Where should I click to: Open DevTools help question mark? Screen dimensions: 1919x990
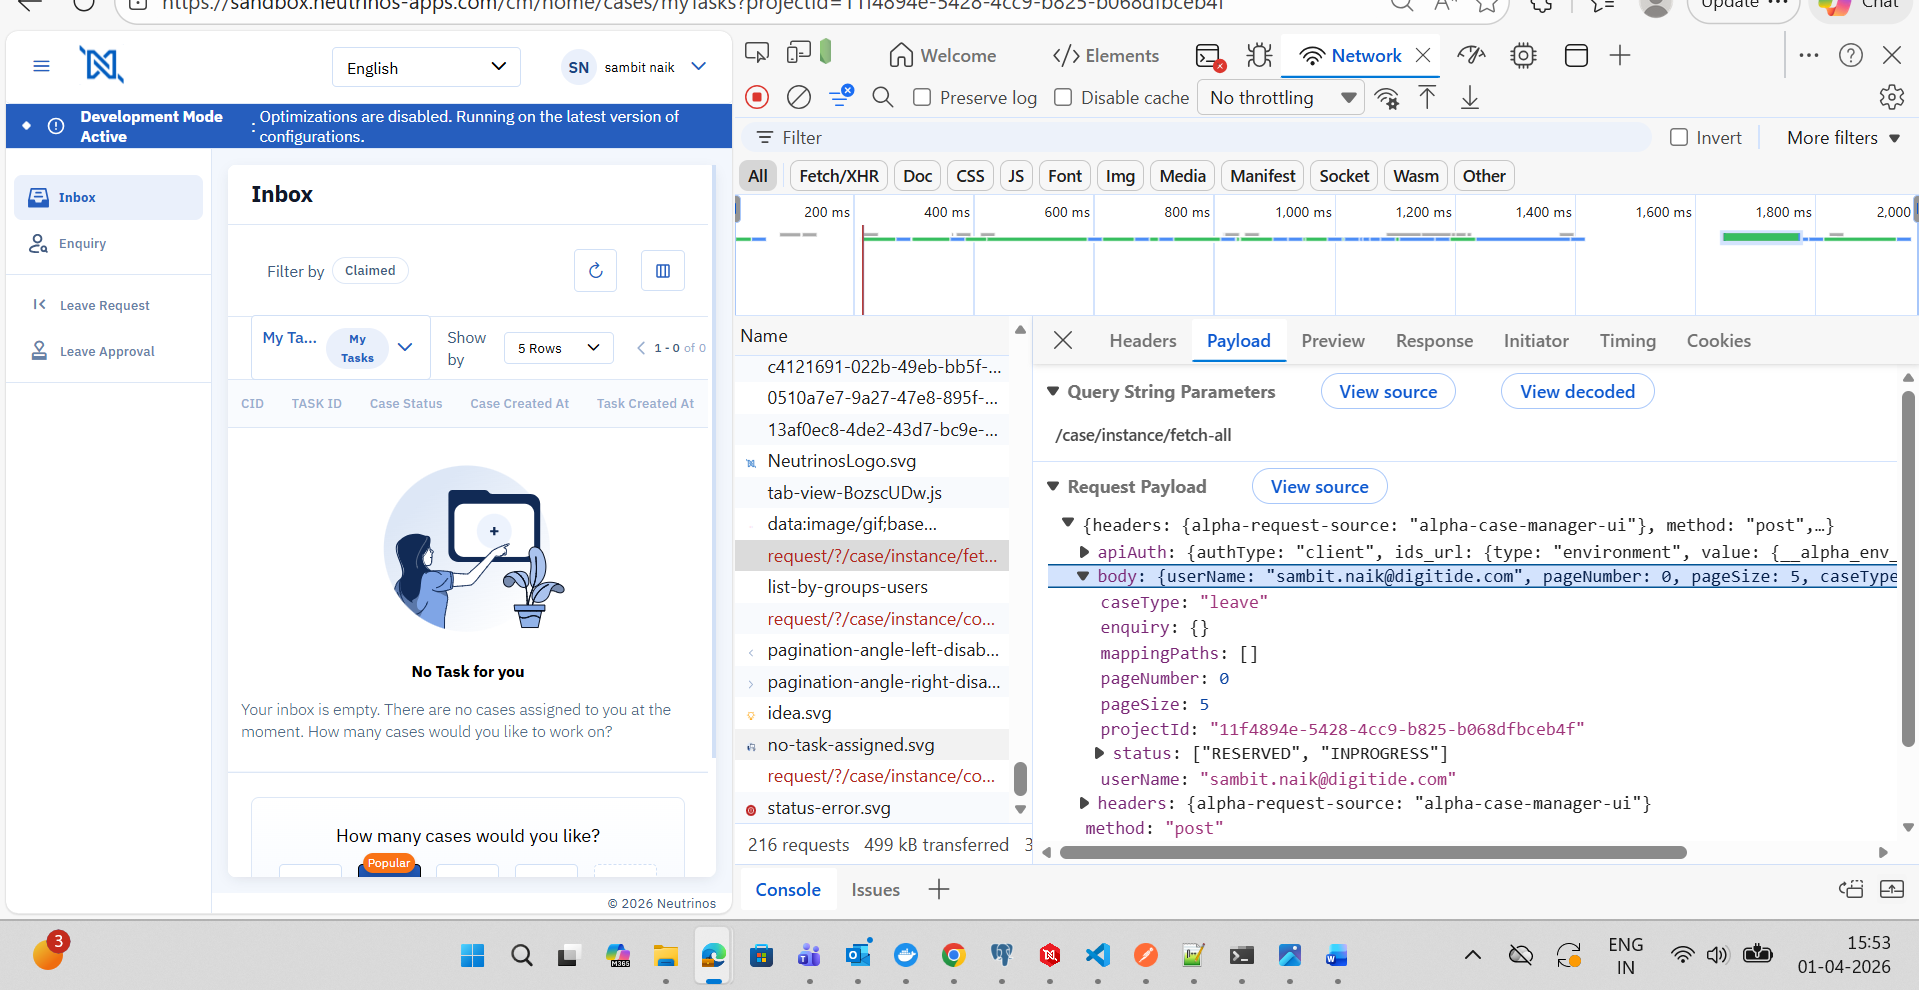tap(1851, 55)
